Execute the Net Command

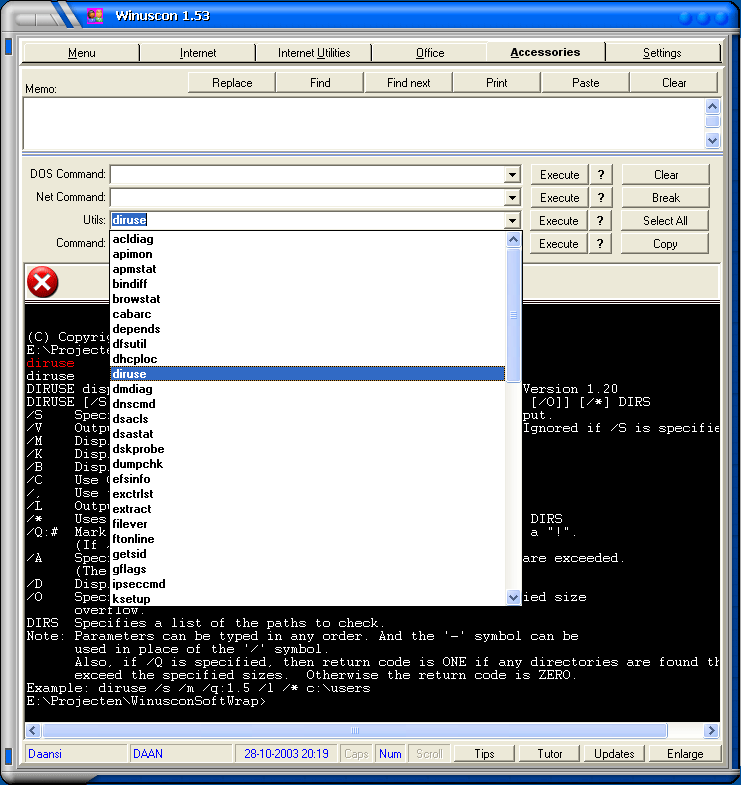559,198
